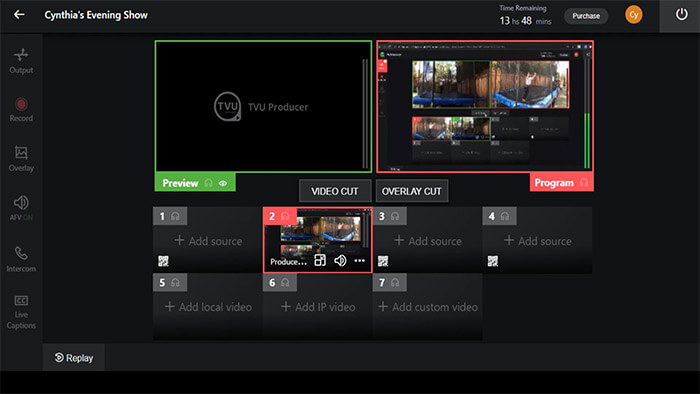Open layout icon on source 2 tile

pos(320,260)
